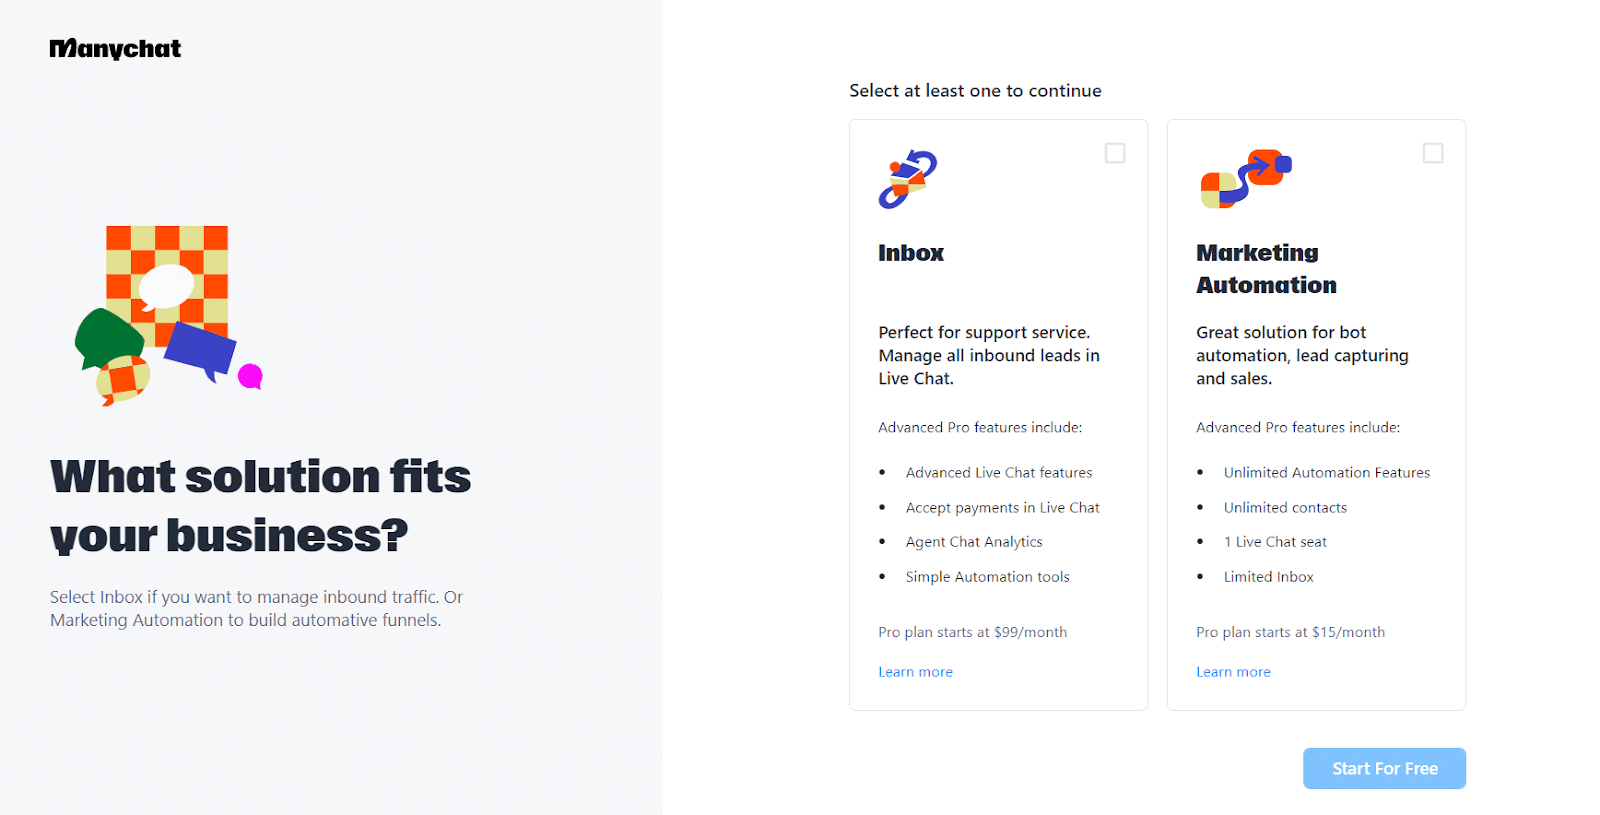The image size is (1600, 815).
Task: Click the "Agent Chat Analytics" bullet
Action: pos(974,542)
